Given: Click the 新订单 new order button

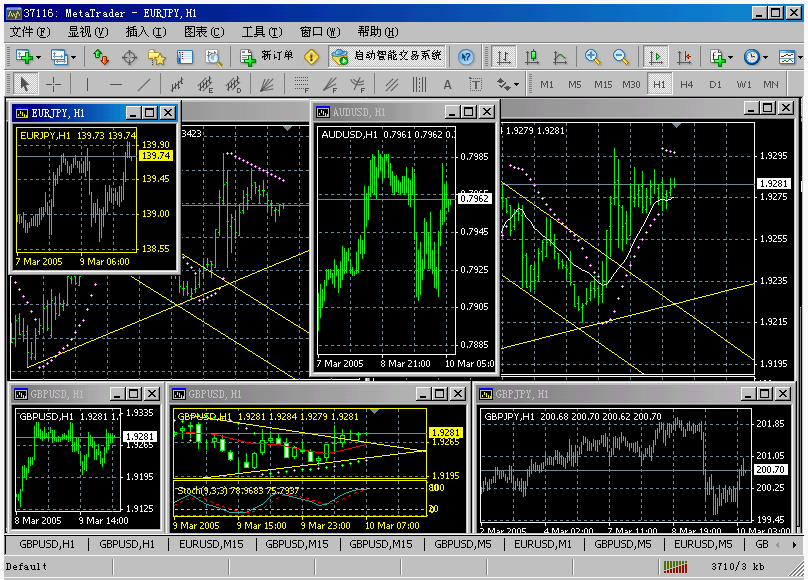Looking at the screenshot, I should click(x=267, y=57).
